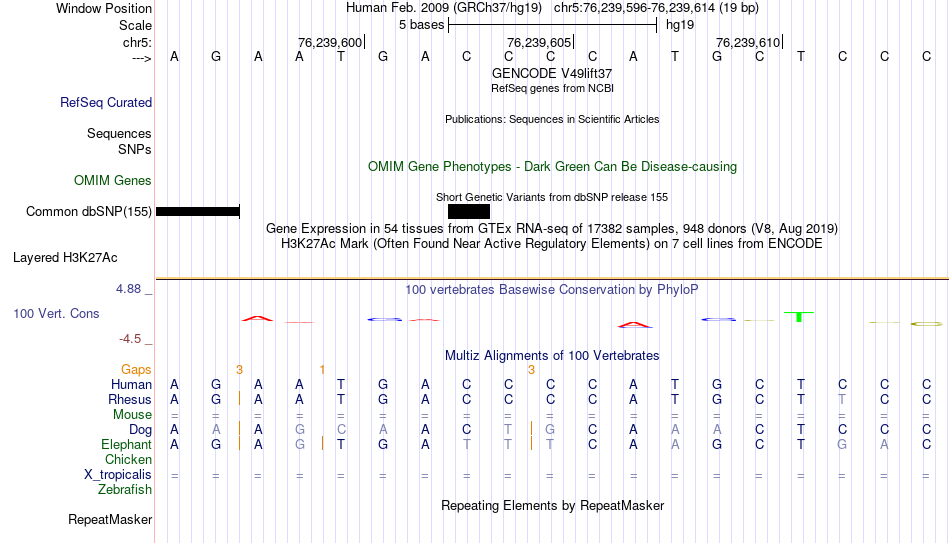
Task: Click the X_tropicalis species row label
Action: (118, 475)
